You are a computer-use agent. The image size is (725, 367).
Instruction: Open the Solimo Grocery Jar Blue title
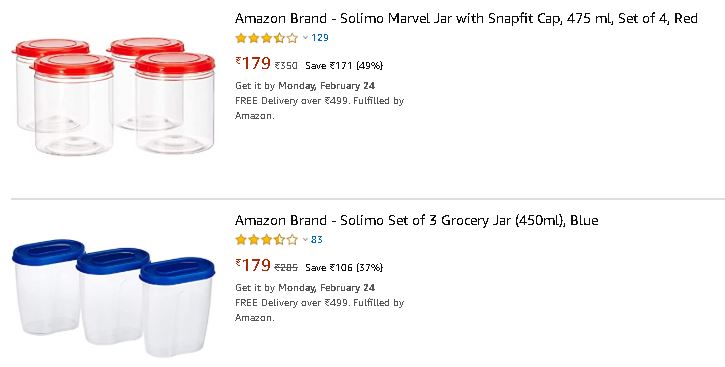(x=417, y=220)
